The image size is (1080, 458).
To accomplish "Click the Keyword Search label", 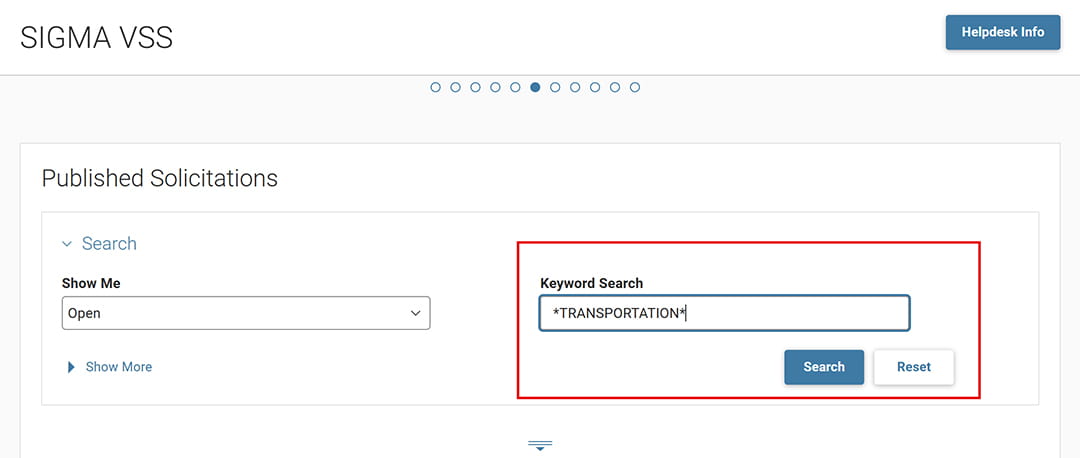I will pyautogui.click(x=592, y=283).
